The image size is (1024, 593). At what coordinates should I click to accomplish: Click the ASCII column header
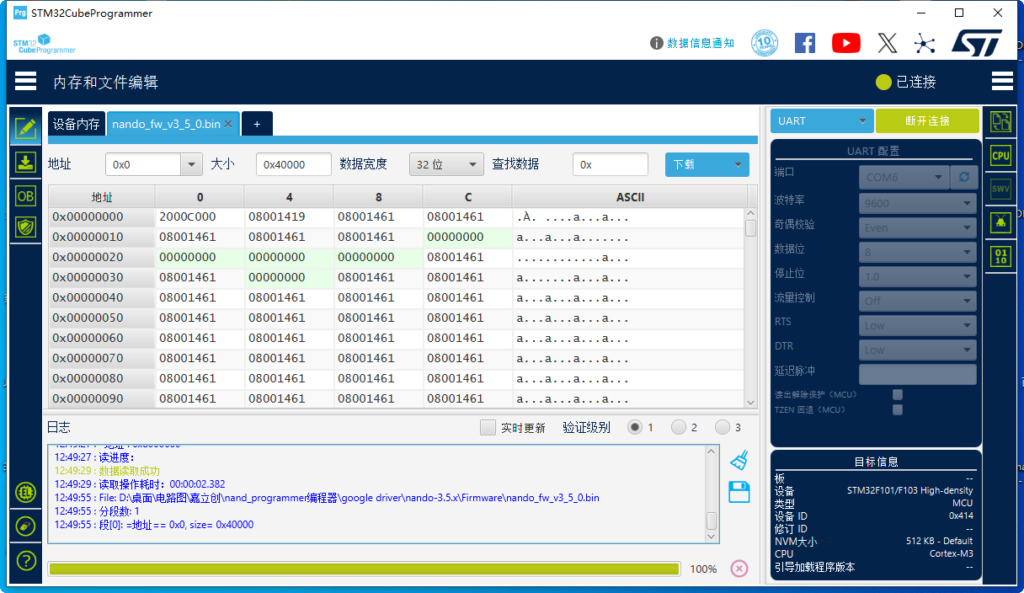[630, 197]
